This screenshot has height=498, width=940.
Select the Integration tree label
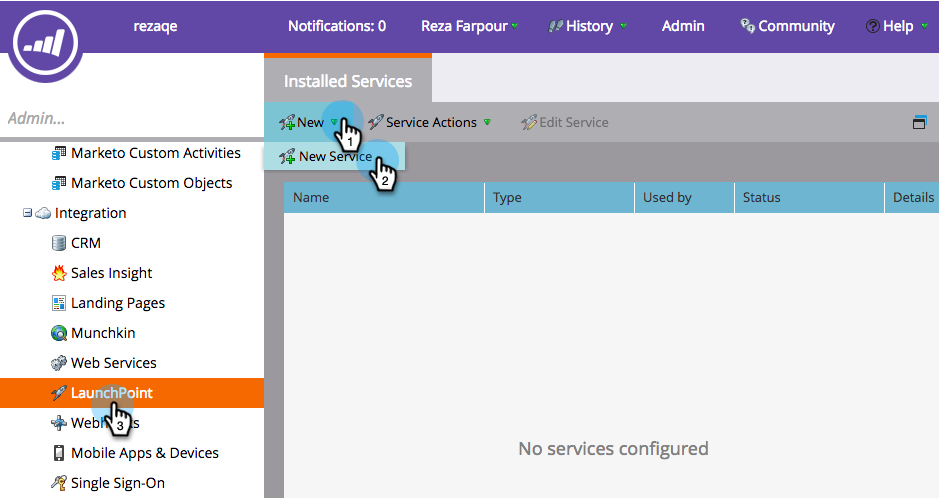coord(91,213)
